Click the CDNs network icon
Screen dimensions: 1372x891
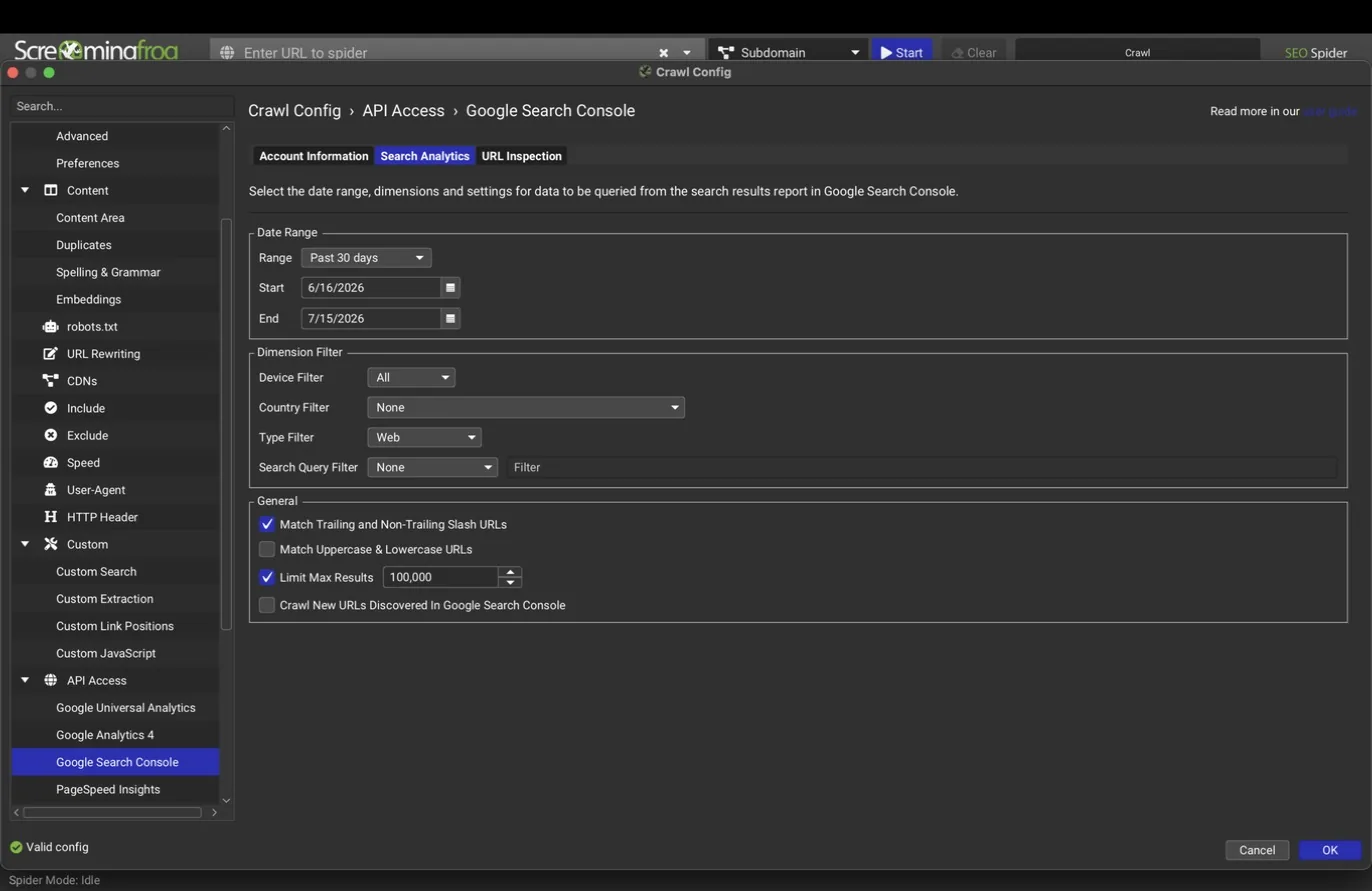(x=51, y=380)
